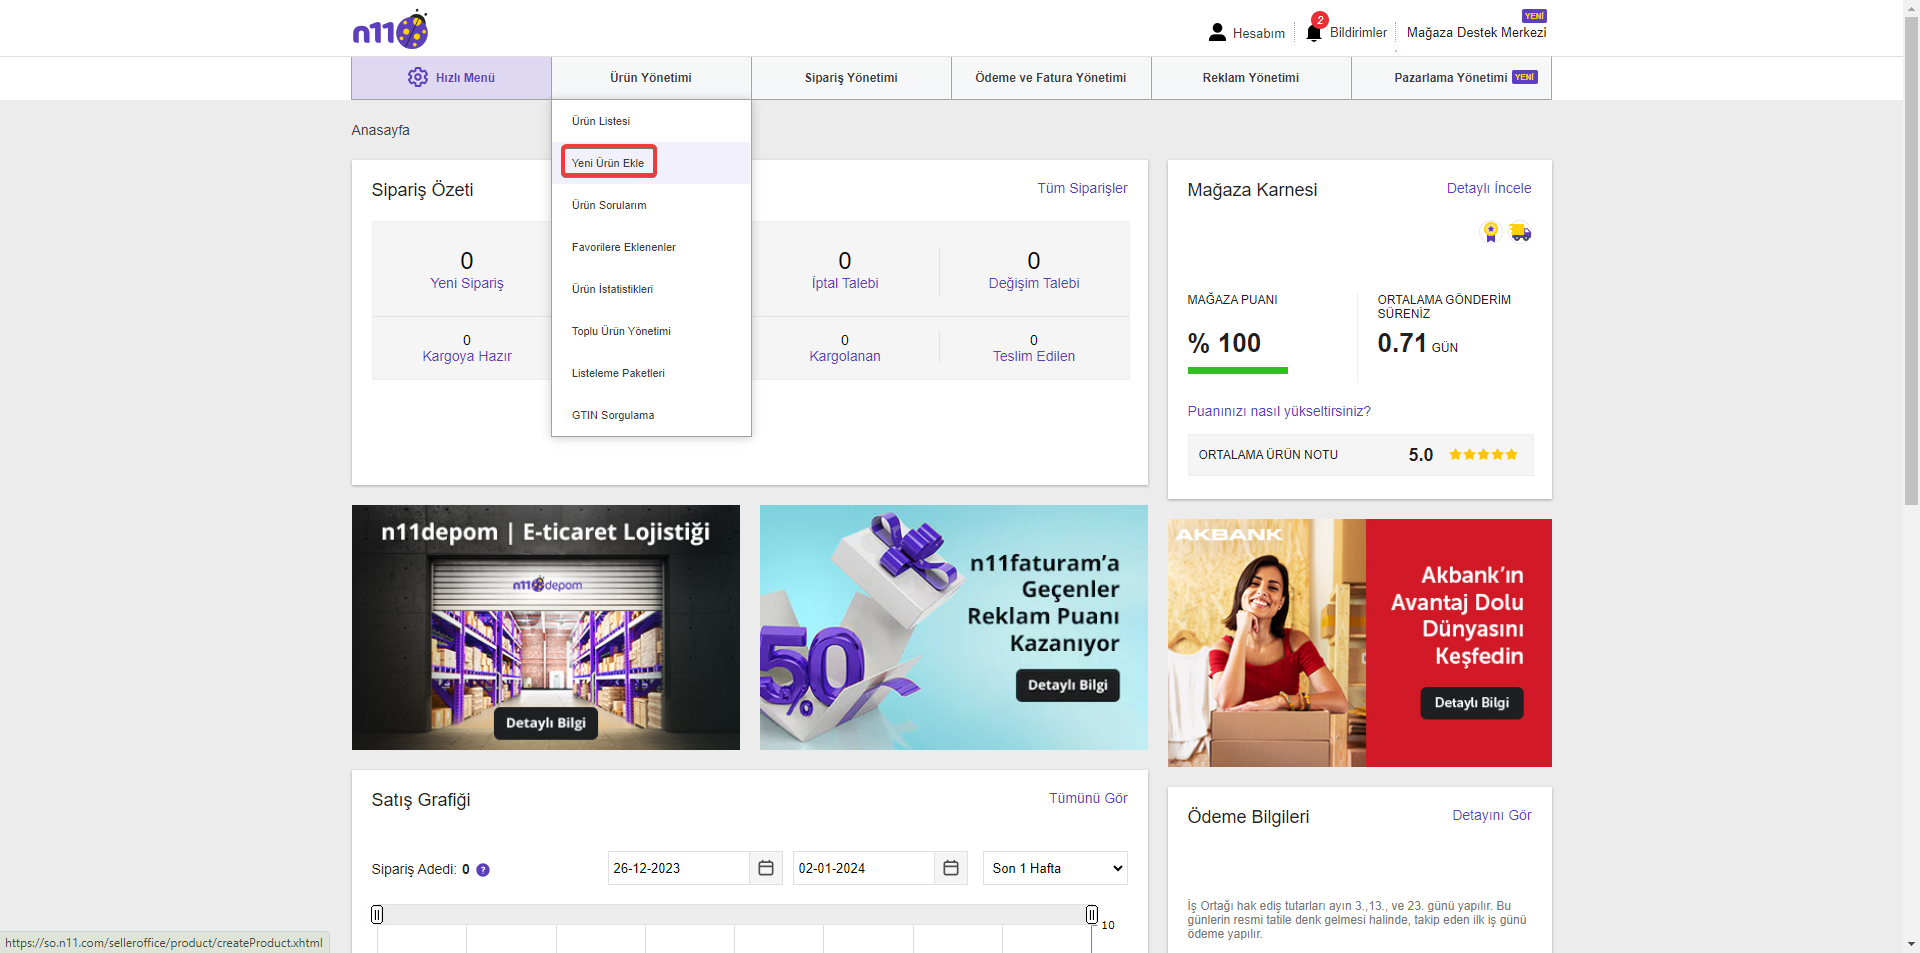Select Ürün İstatistikleri menu entry
This screenshot has height=953, width=1920.
[651, 289]
